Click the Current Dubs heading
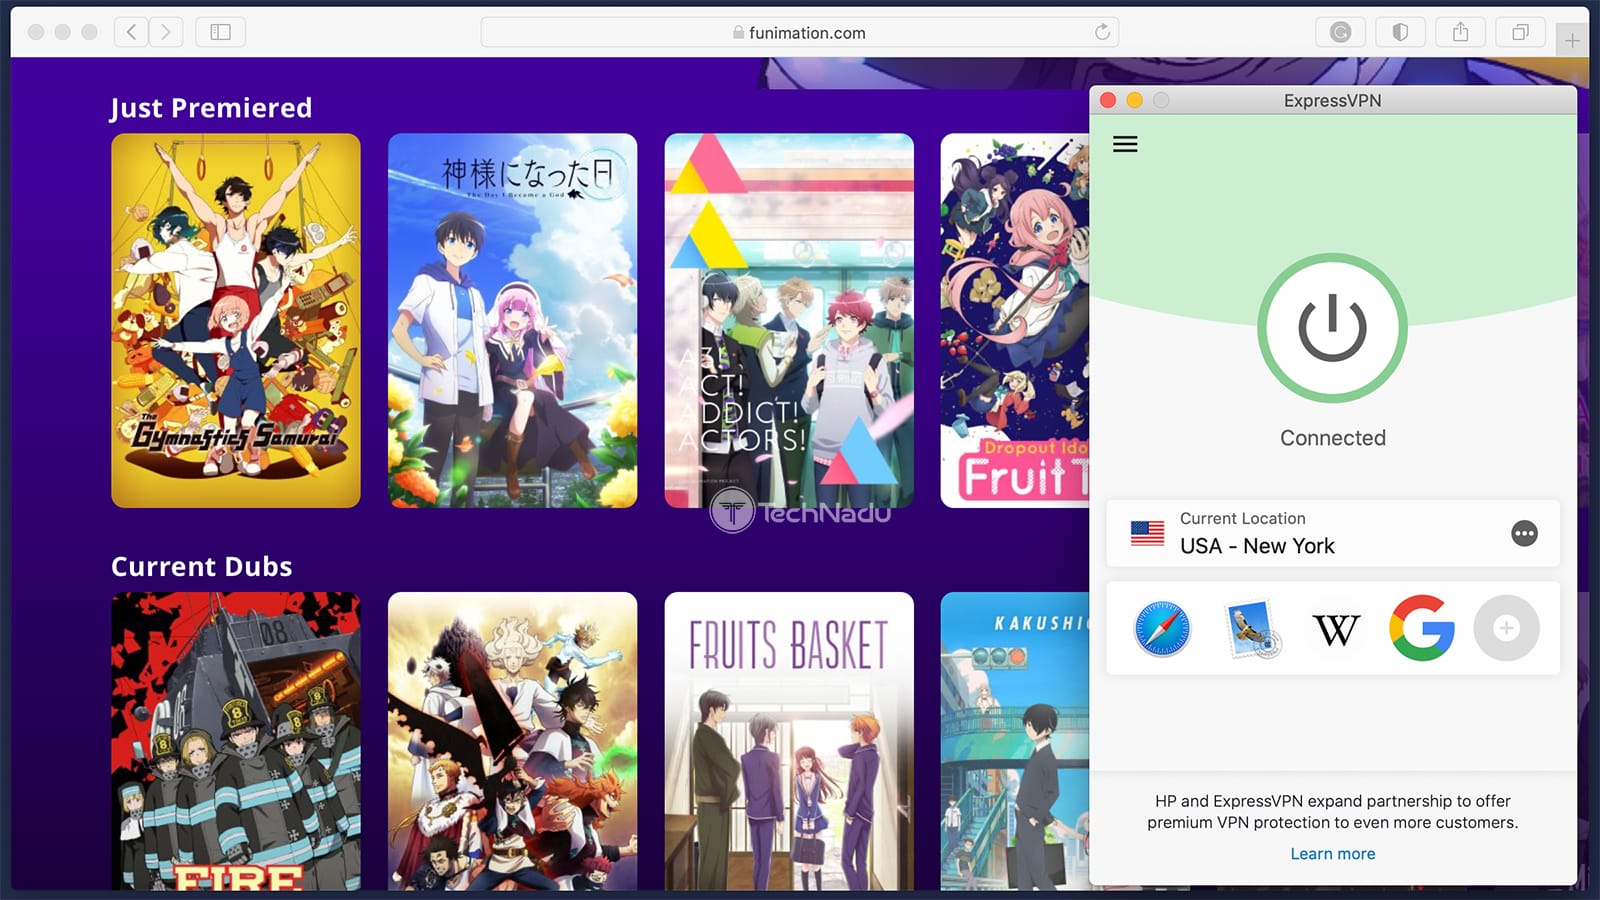The image size is (1600, 900). pyautogui.click(x=202, y=566)
